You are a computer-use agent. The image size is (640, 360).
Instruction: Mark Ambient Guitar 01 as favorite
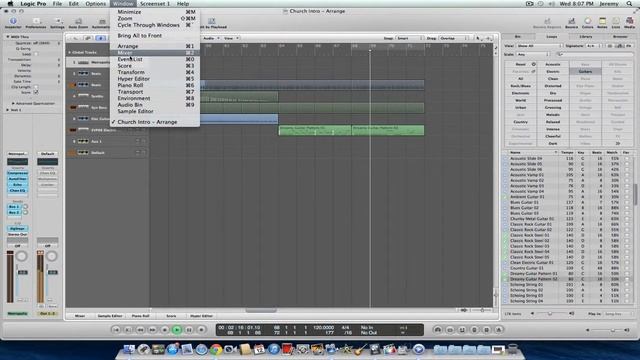click(x=627, y=197)
